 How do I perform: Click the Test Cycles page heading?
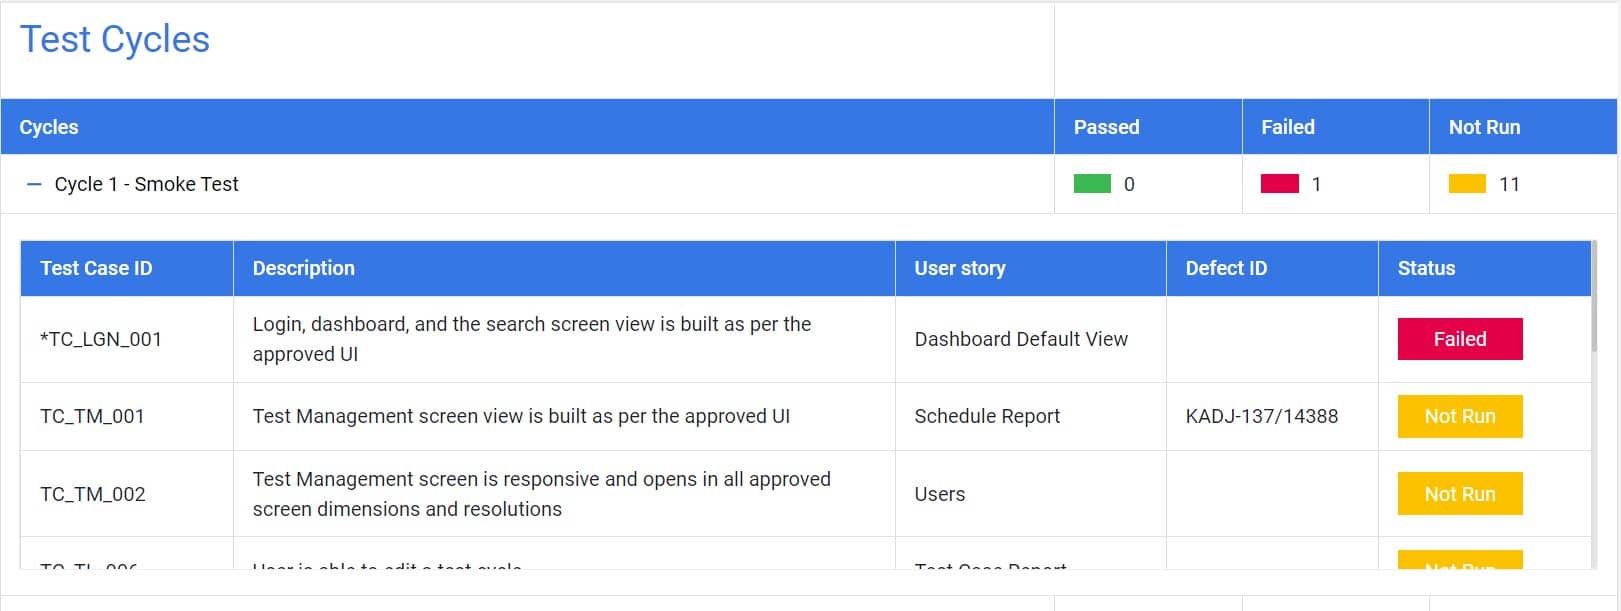click(115, 40)
